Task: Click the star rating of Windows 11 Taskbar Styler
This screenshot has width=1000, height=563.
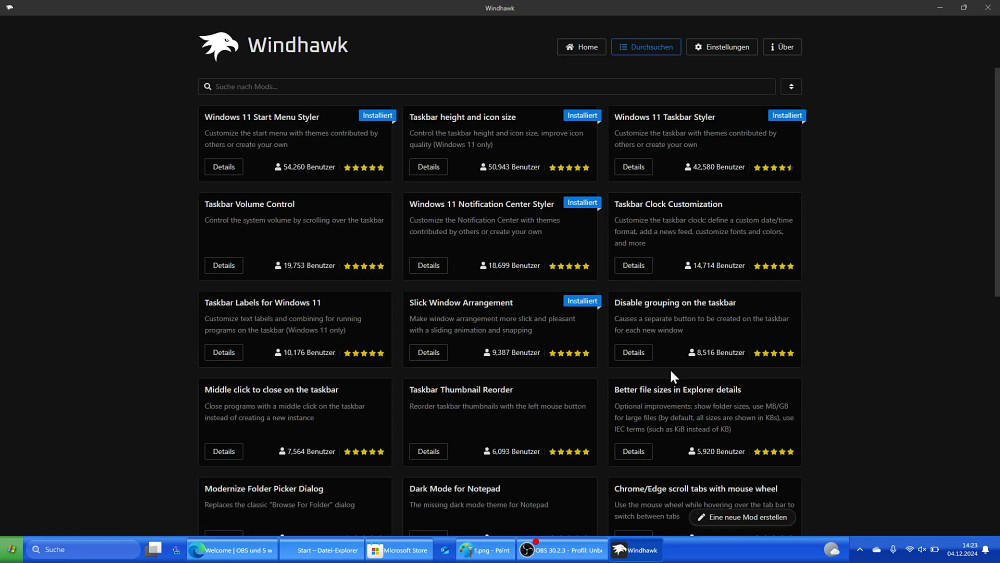Action: pyautogui.click(x=774, y=168)
